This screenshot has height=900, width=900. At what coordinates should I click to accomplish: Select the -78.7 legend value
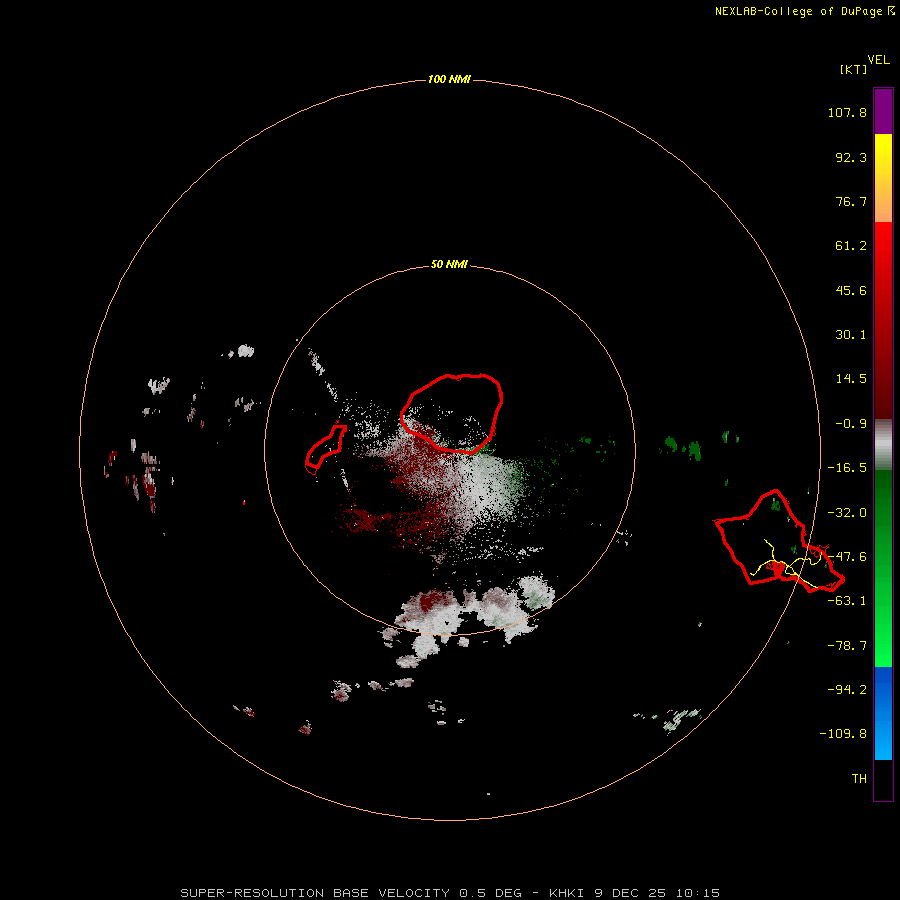(847, 646)
